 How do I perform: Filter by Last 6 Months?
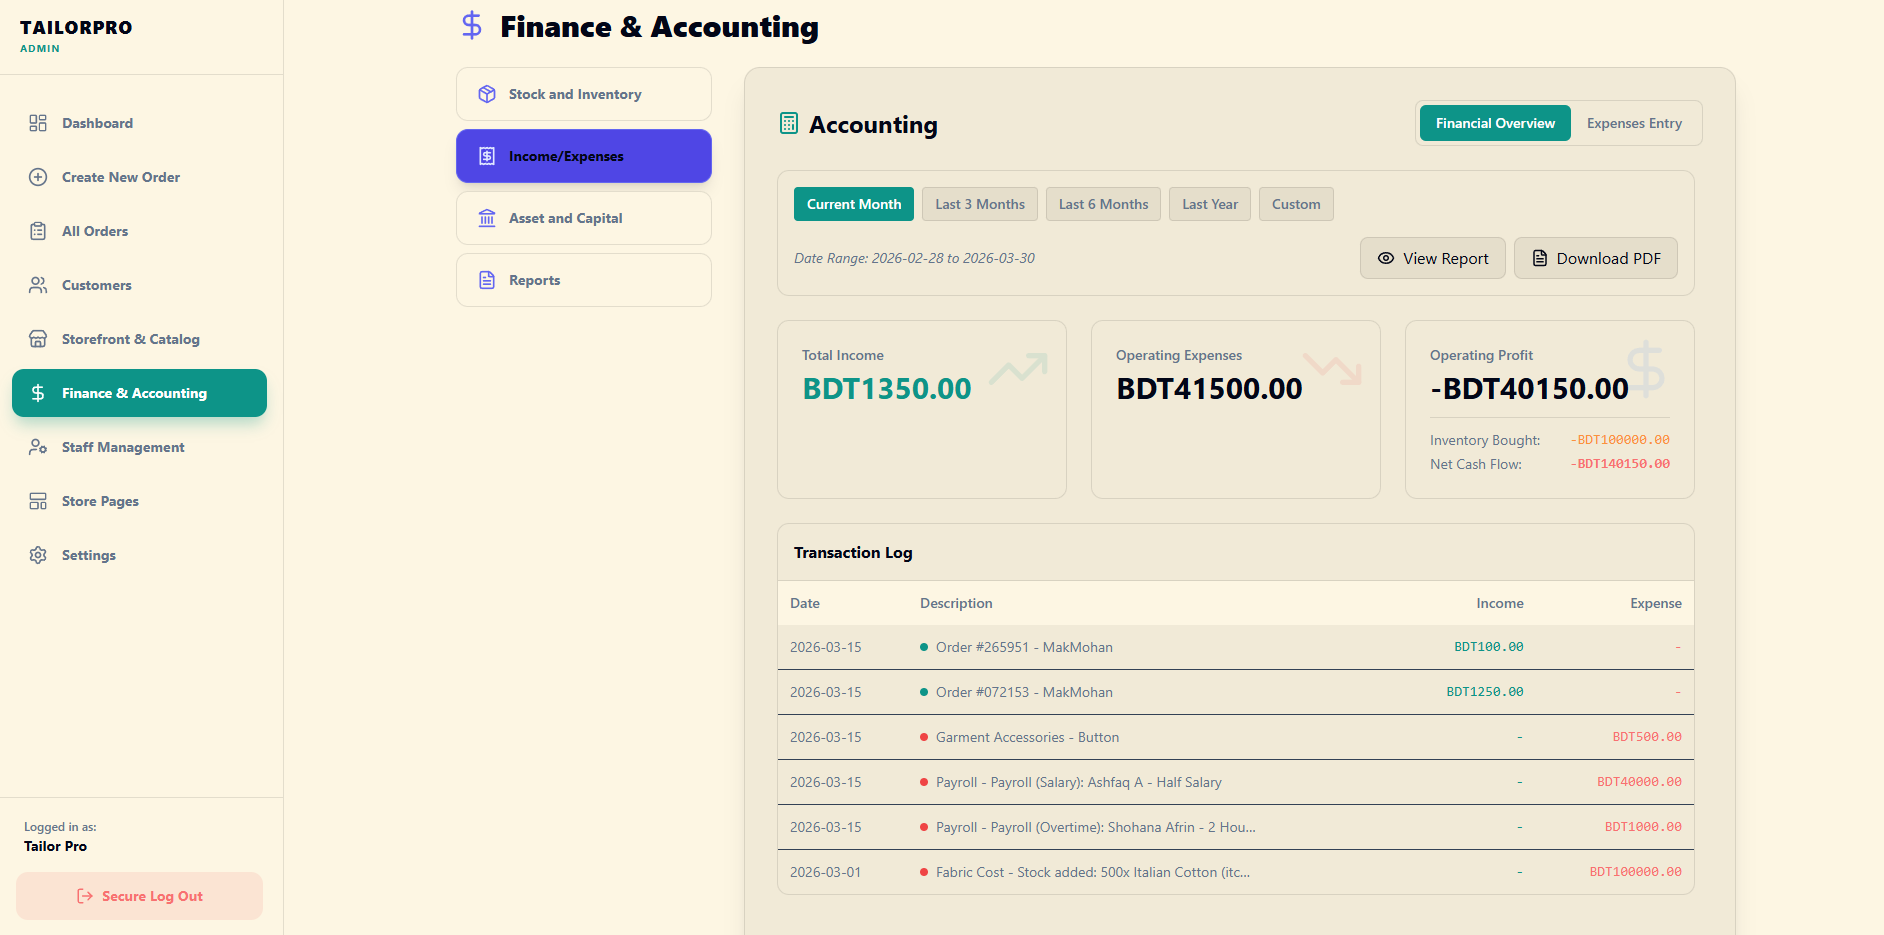pos(1103,204)
